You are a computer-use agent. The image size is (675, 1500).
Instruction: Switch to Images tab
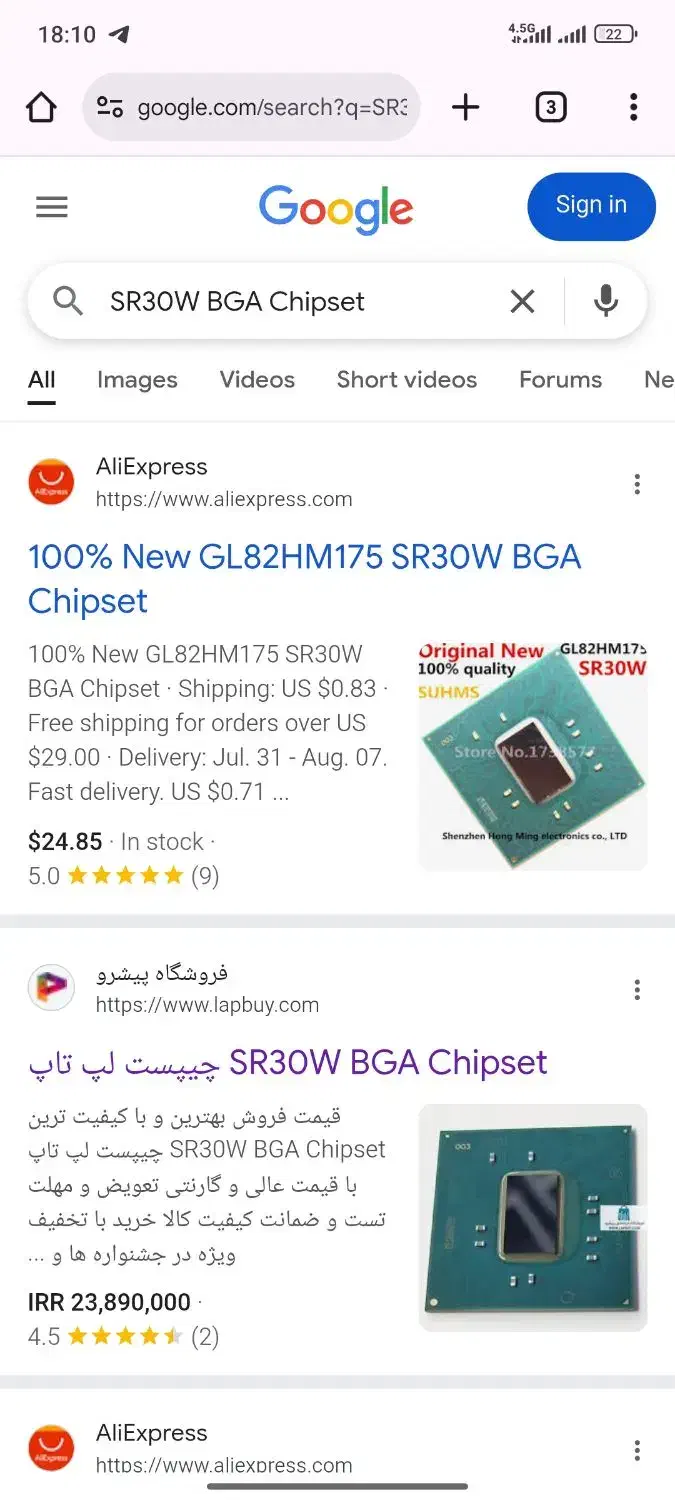point(137,380)
